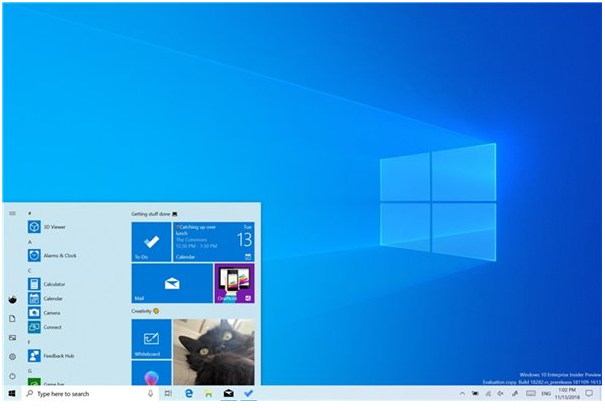Open Documents from the Start sidebar

coord(12,318)
